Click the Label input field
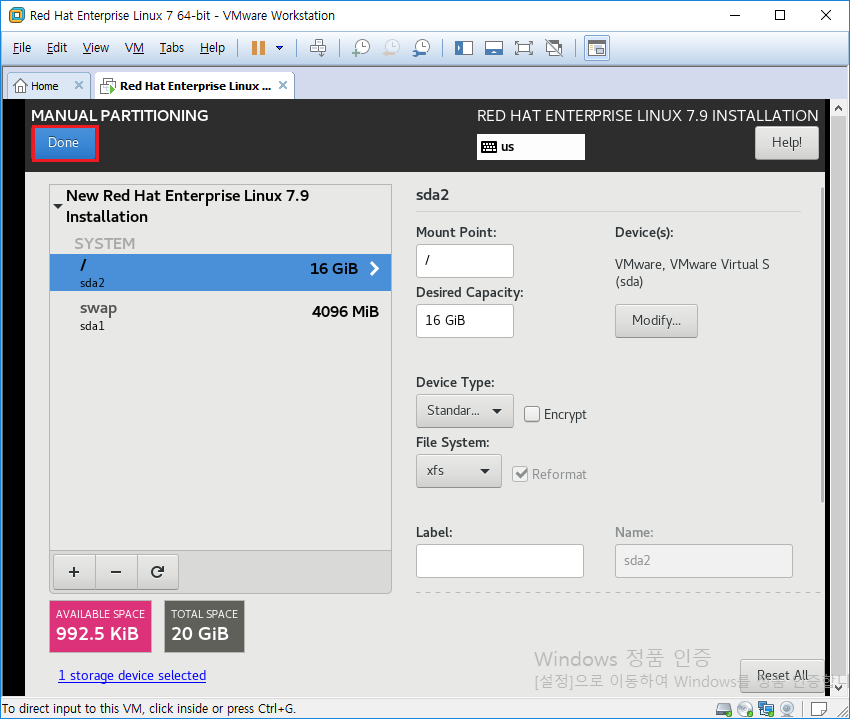The width and height of the screenshot is (850, 719). tap(500, 561)
